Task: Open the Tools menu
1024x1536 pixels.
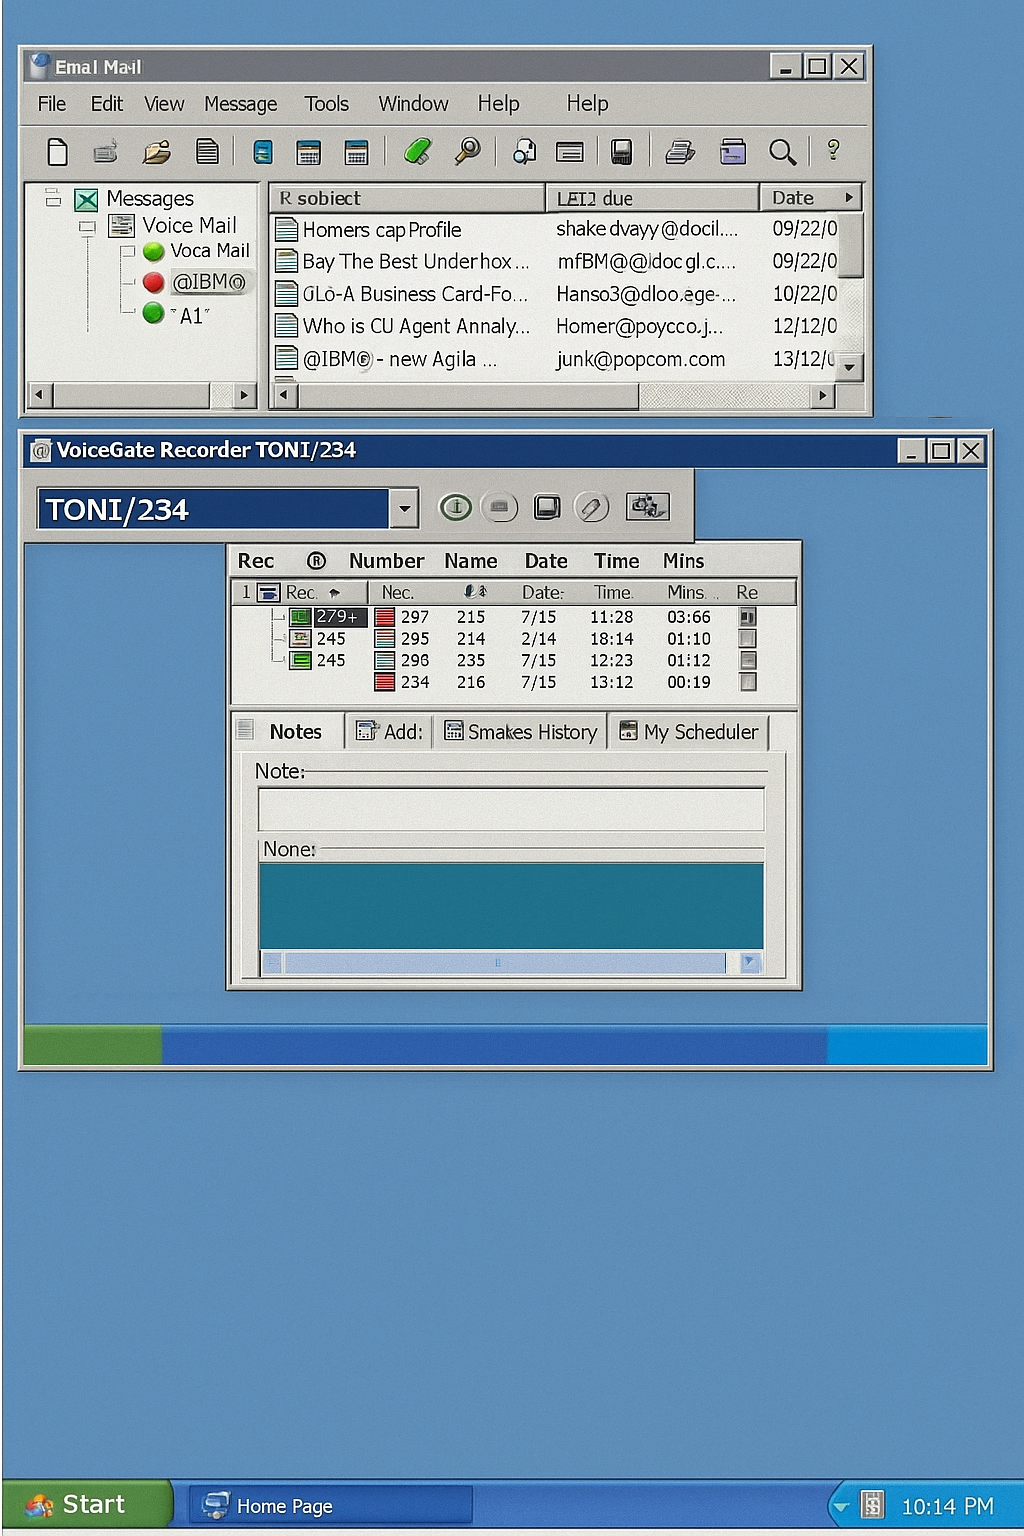Action: 326,104
